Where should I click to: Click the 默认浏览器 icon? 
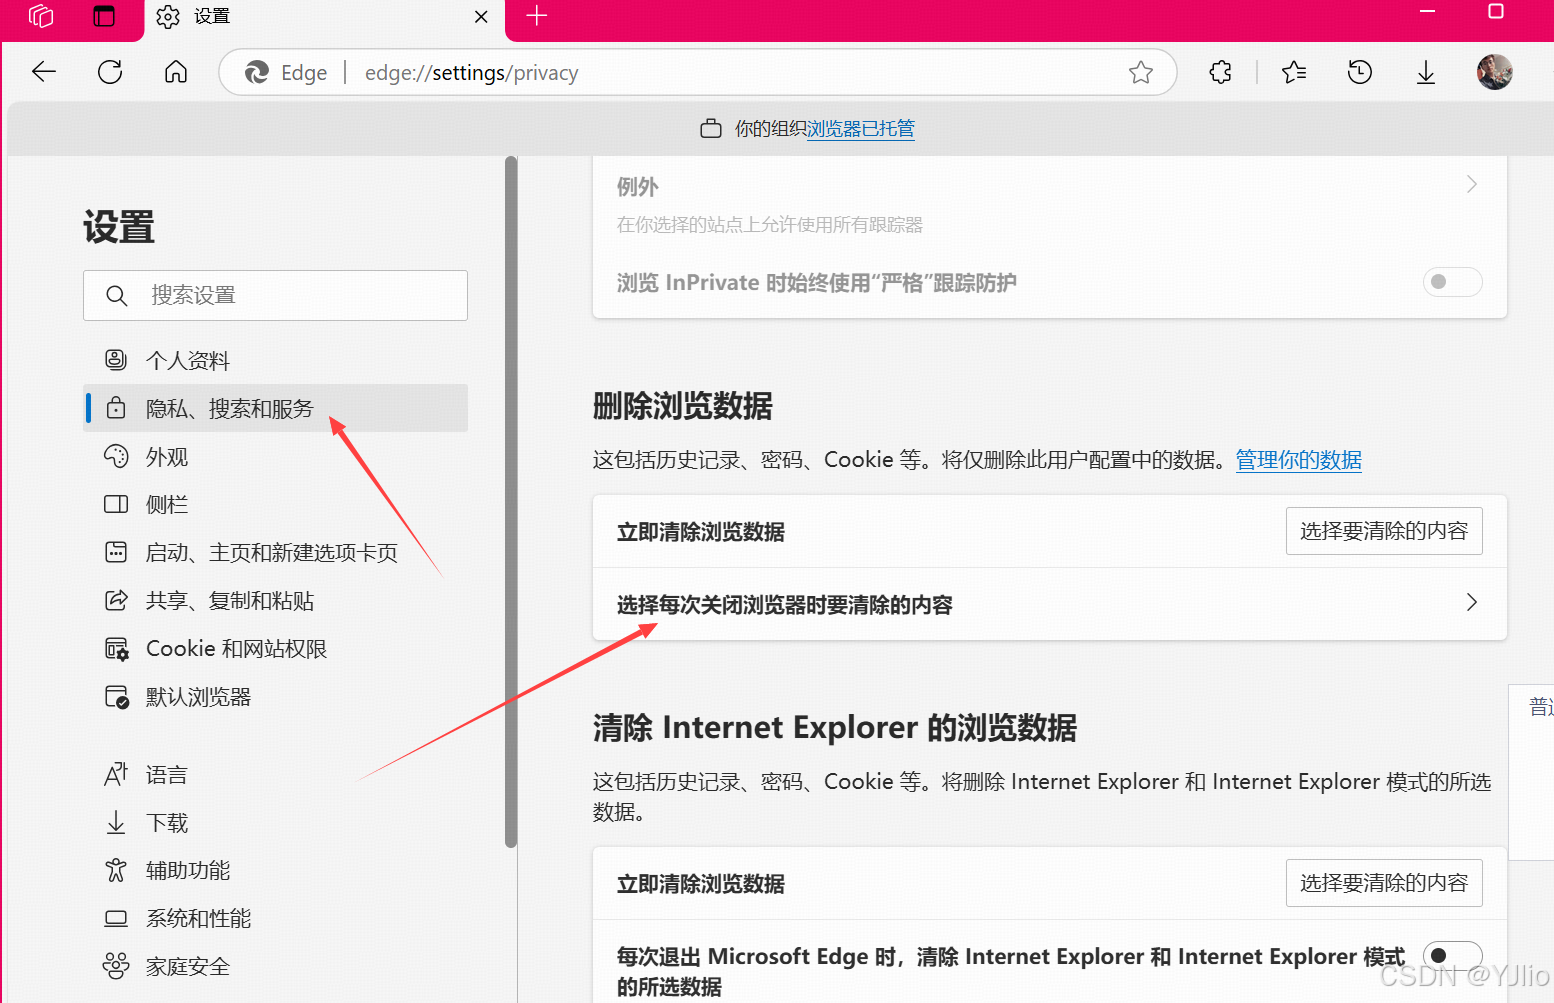coord(116,697)
